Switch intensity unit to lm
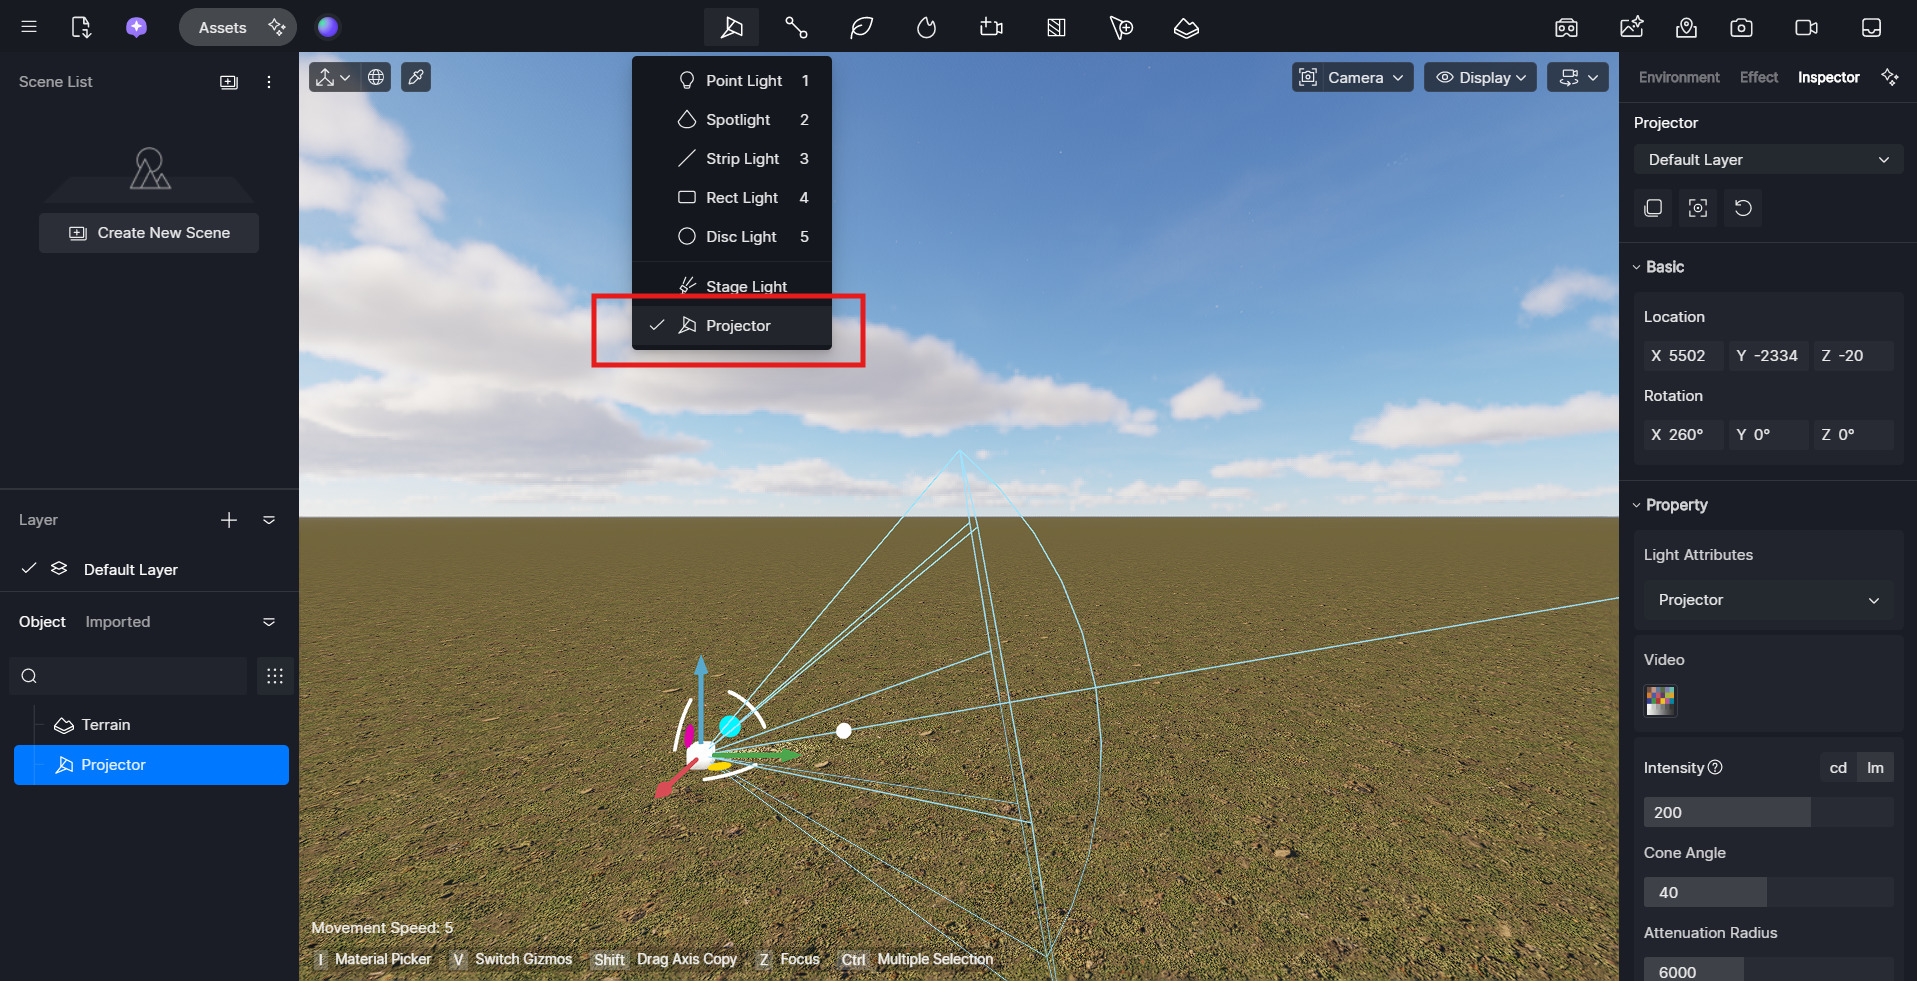 (1875, 768)
